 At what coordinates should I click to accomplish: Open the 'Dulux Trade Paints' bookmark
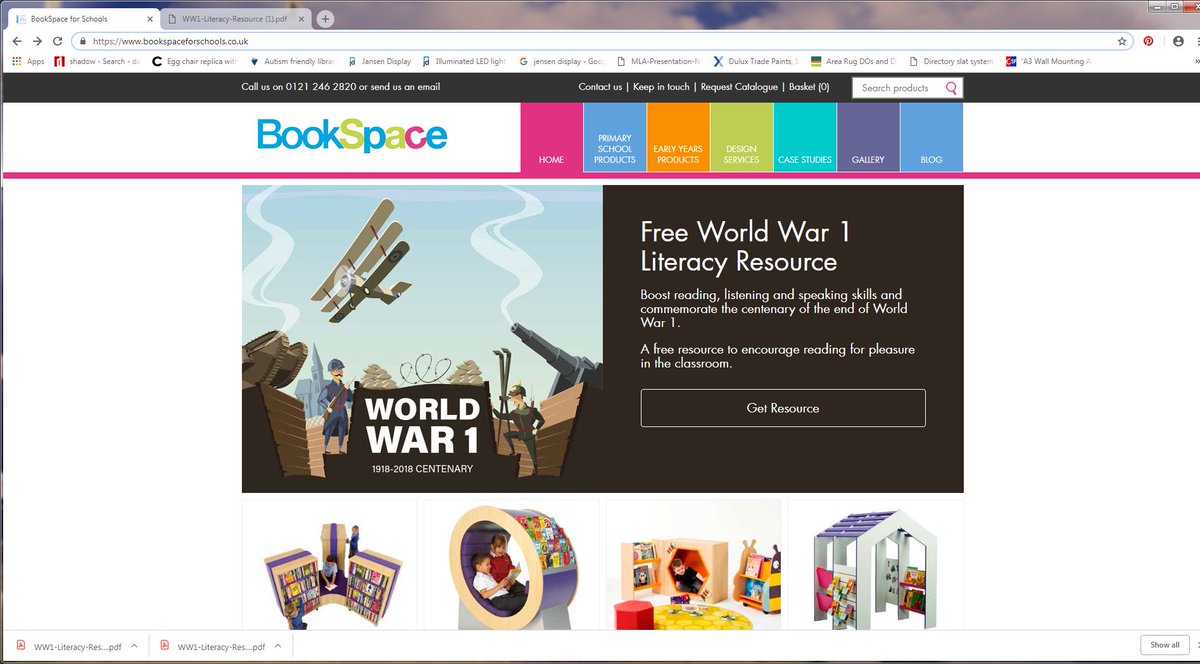[x=756, y=61]
